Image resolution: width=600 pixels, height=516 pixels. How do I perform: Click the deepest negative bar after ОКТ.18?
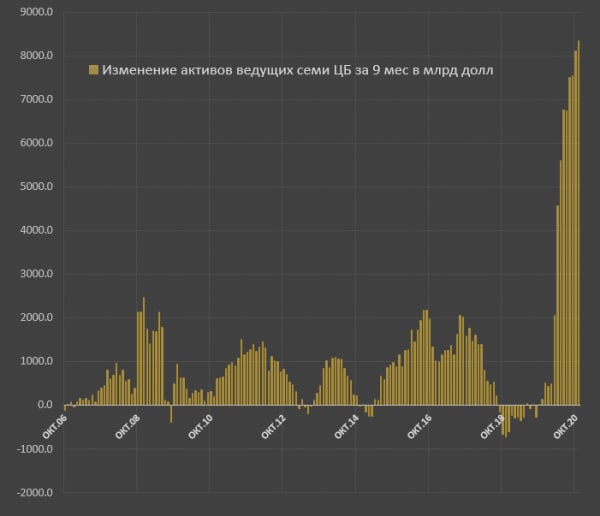(506, 421)
